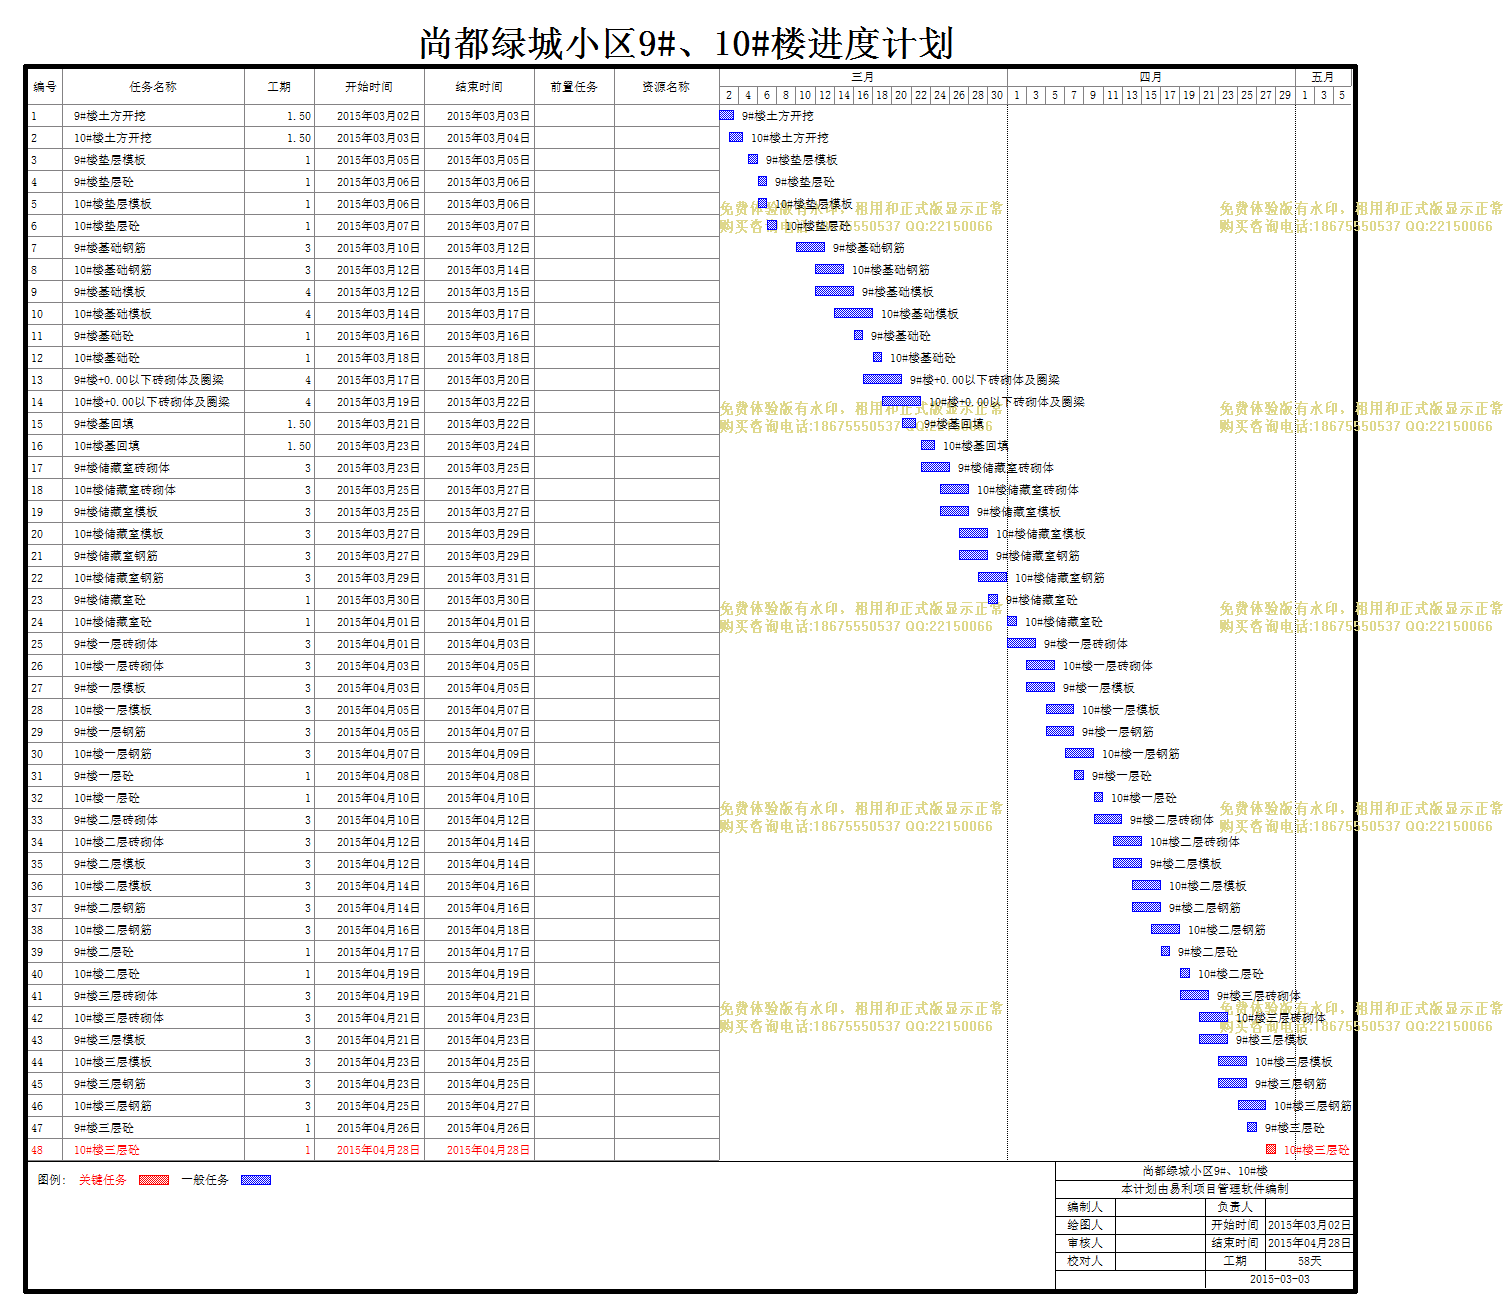Select row 4 task name 9#楼垫层砼 in table
Viewport: 1503px width, 1315px height.
pyautogui.click(x=103, y=182)
